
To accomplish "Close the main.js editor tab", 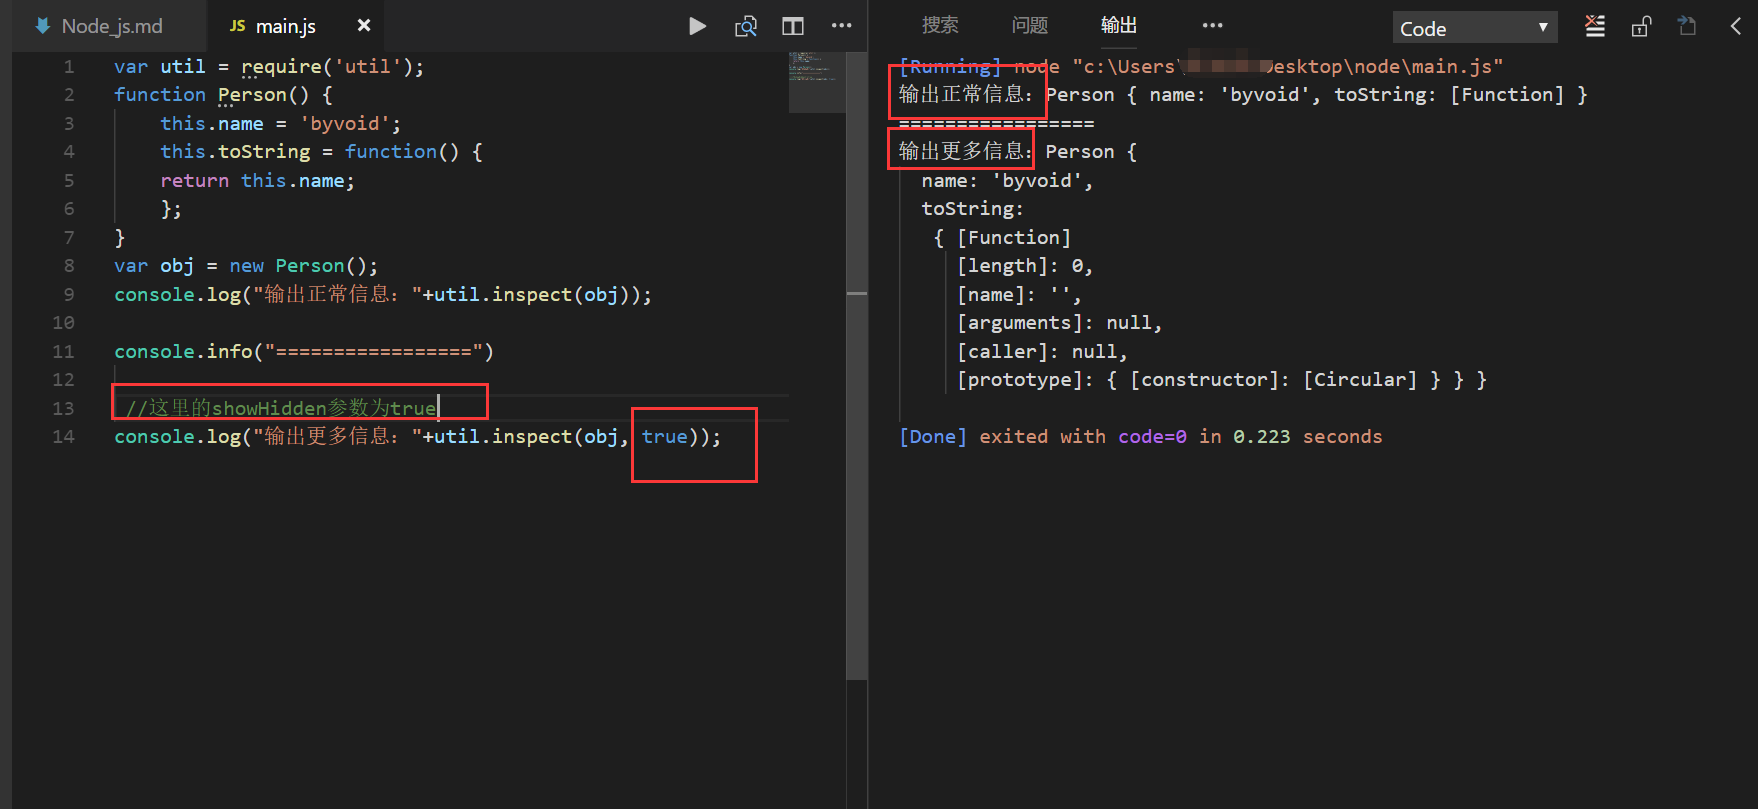I will (x=364, y=26).
